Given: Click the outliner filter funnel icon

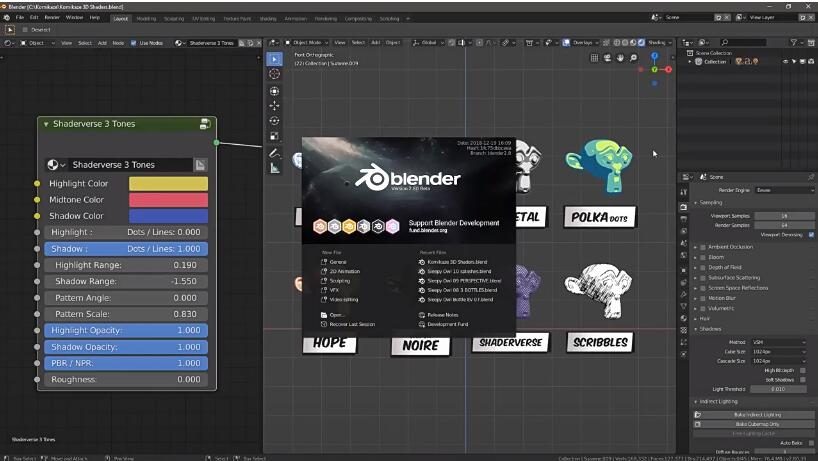Looking at the screenshot, I should [x=793, y=42].
